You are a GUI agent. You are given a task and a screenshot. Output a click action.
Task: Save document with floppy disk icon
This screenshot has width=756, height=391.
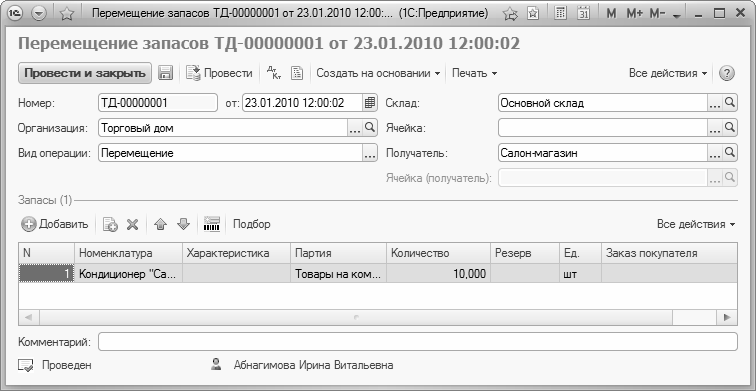tap(166, 73)
